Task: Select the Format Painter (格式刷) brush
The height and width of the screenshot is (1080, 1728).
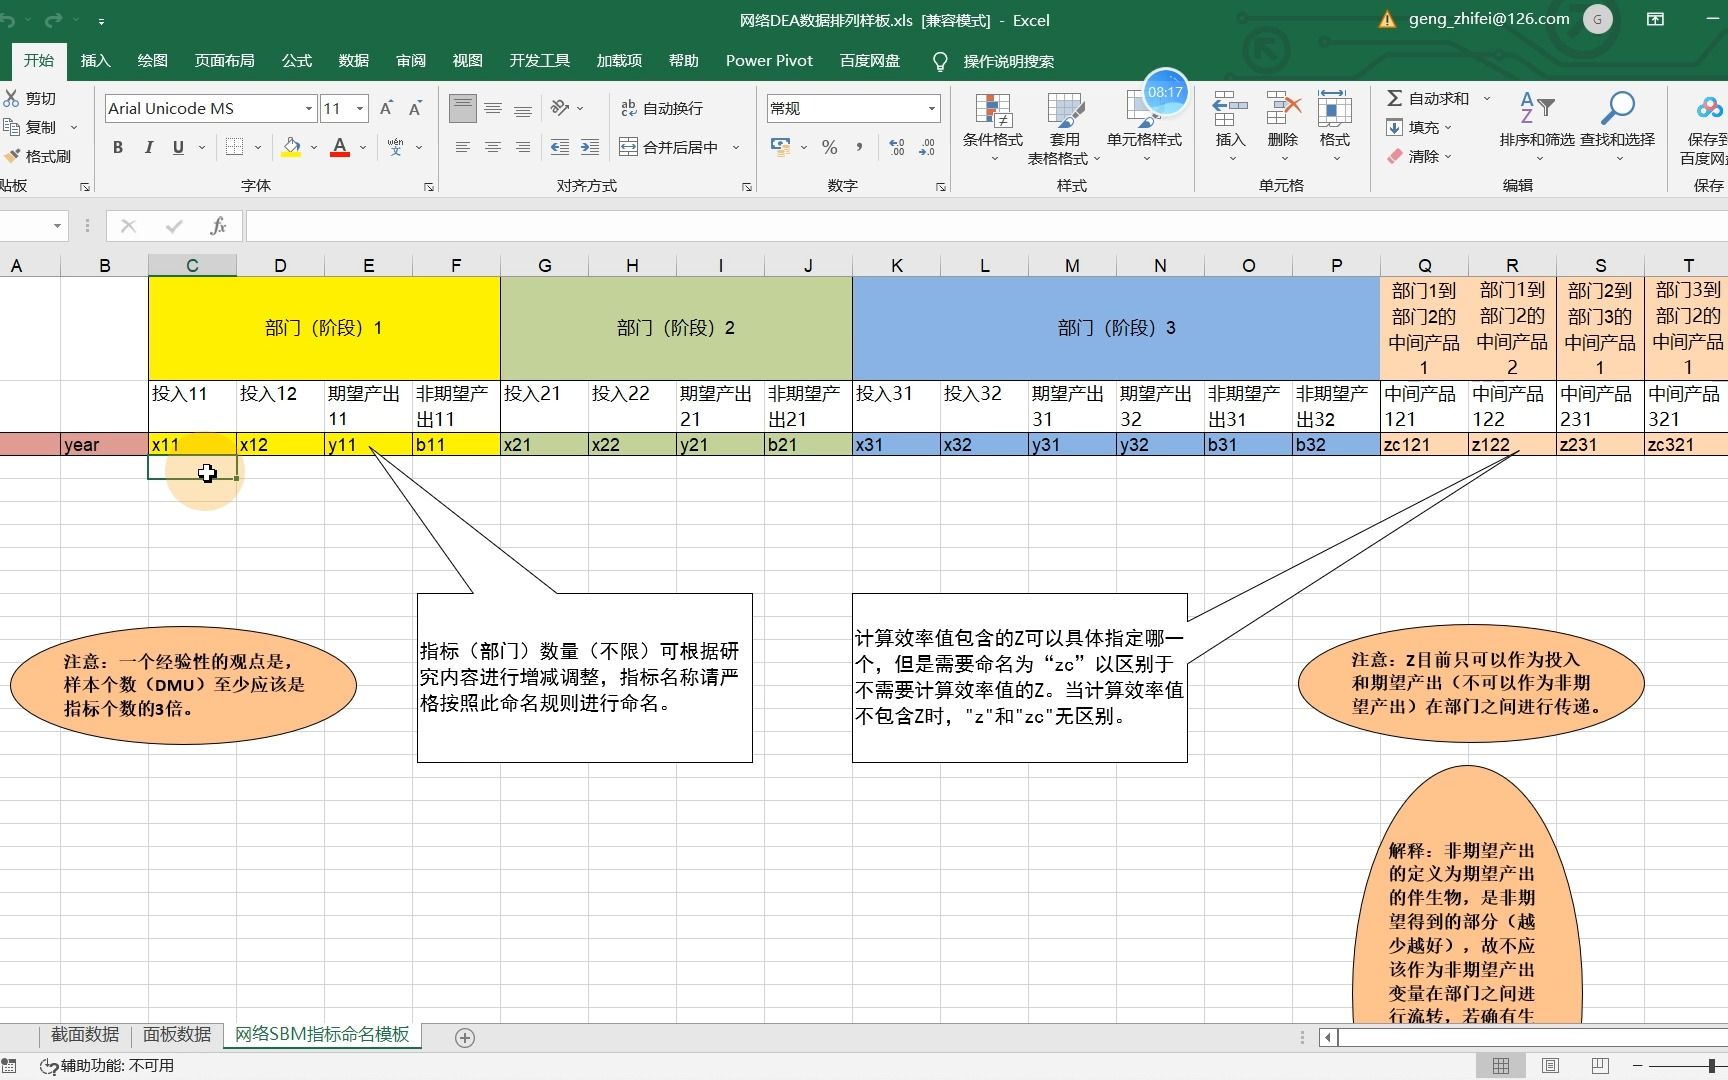Action: (12, 156)
